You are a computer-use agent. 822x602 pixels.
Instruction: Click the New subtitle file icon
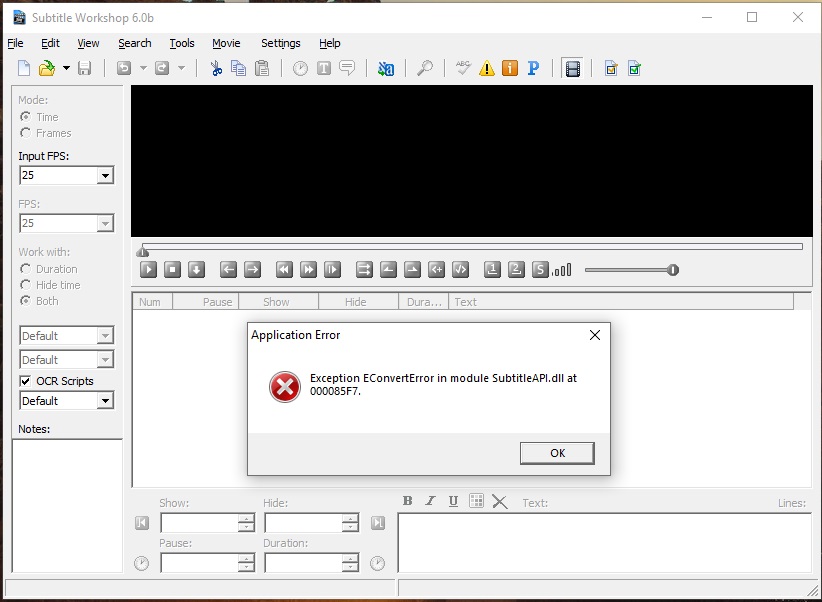pos(24,68)
